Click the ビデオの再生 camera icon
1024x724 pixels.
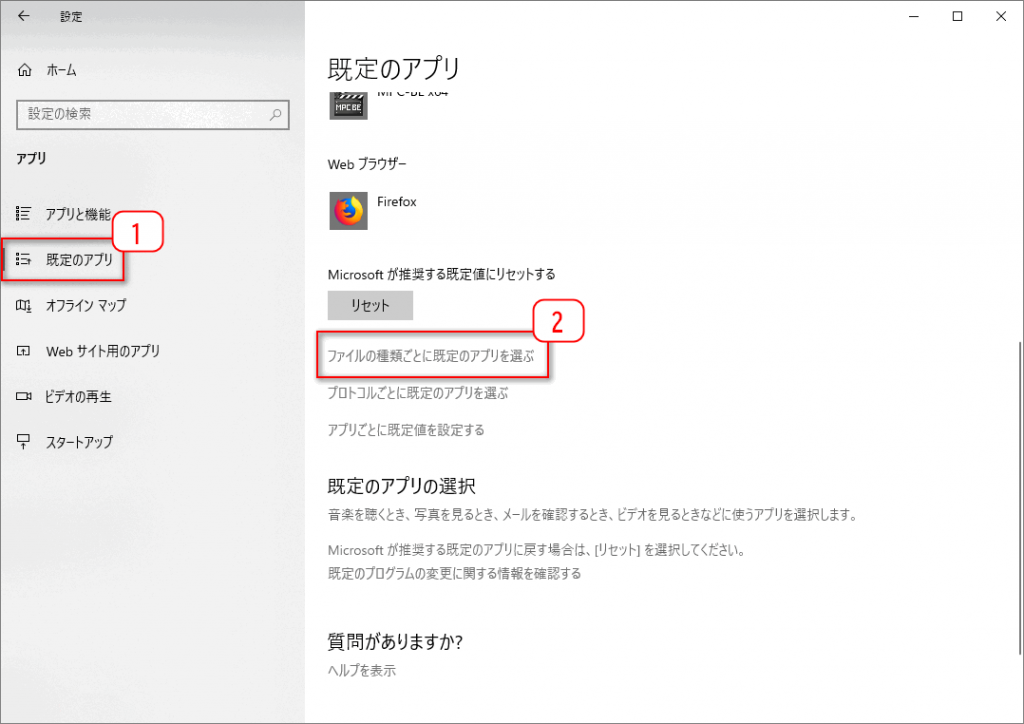[25, 397]
